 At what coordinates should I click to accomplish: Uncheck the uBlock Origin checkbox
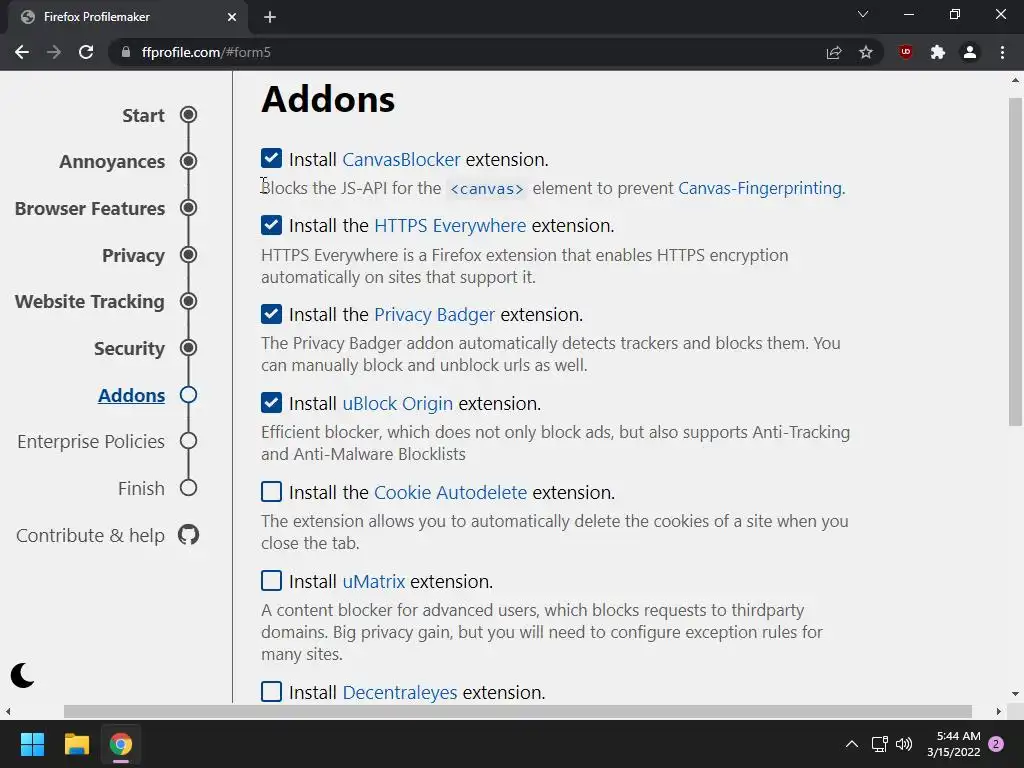271,403
